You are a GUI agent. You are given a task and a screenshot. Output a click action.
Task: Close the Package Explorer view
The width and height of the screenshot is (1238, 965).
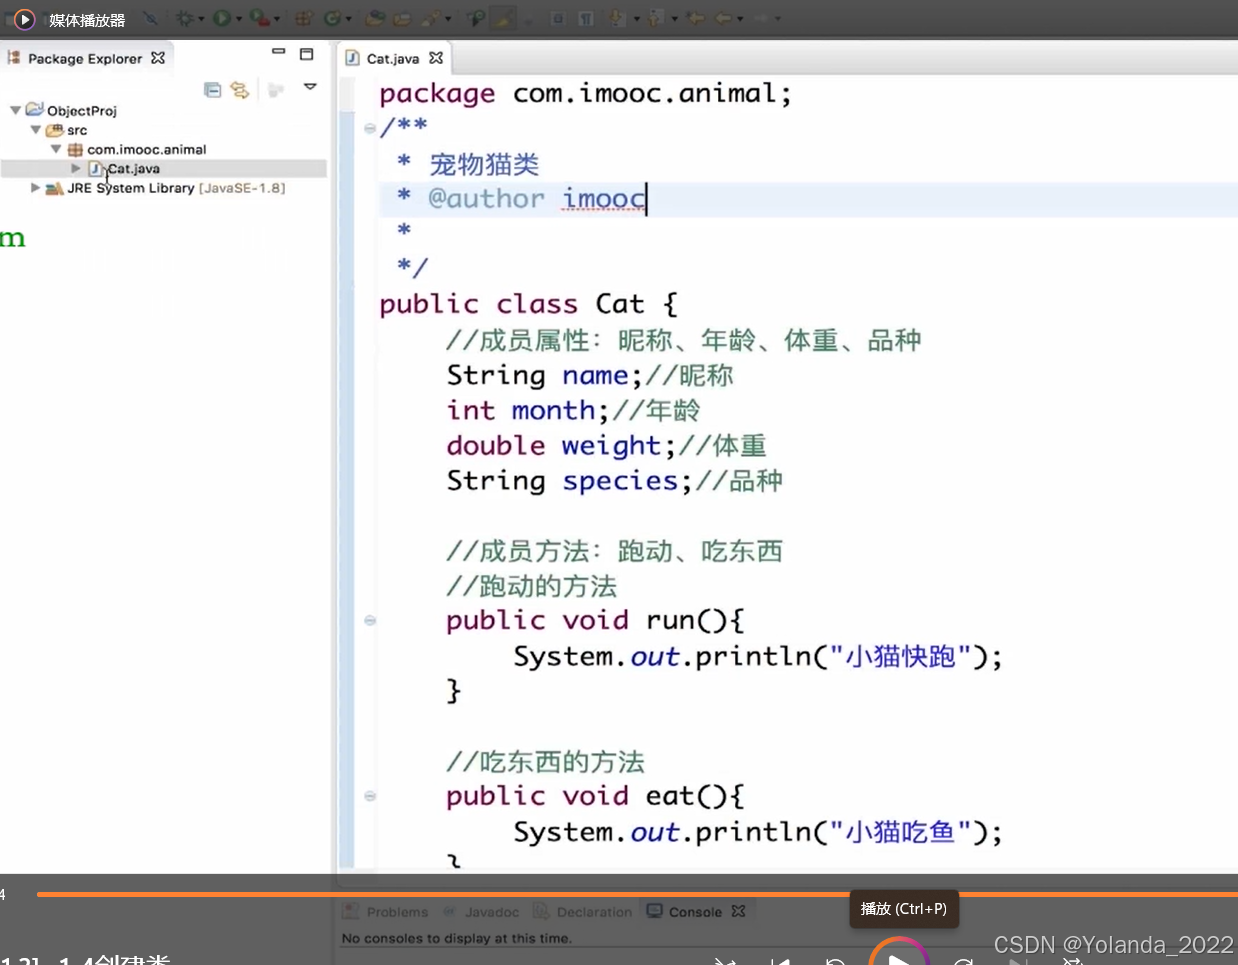tap(158, 58)
